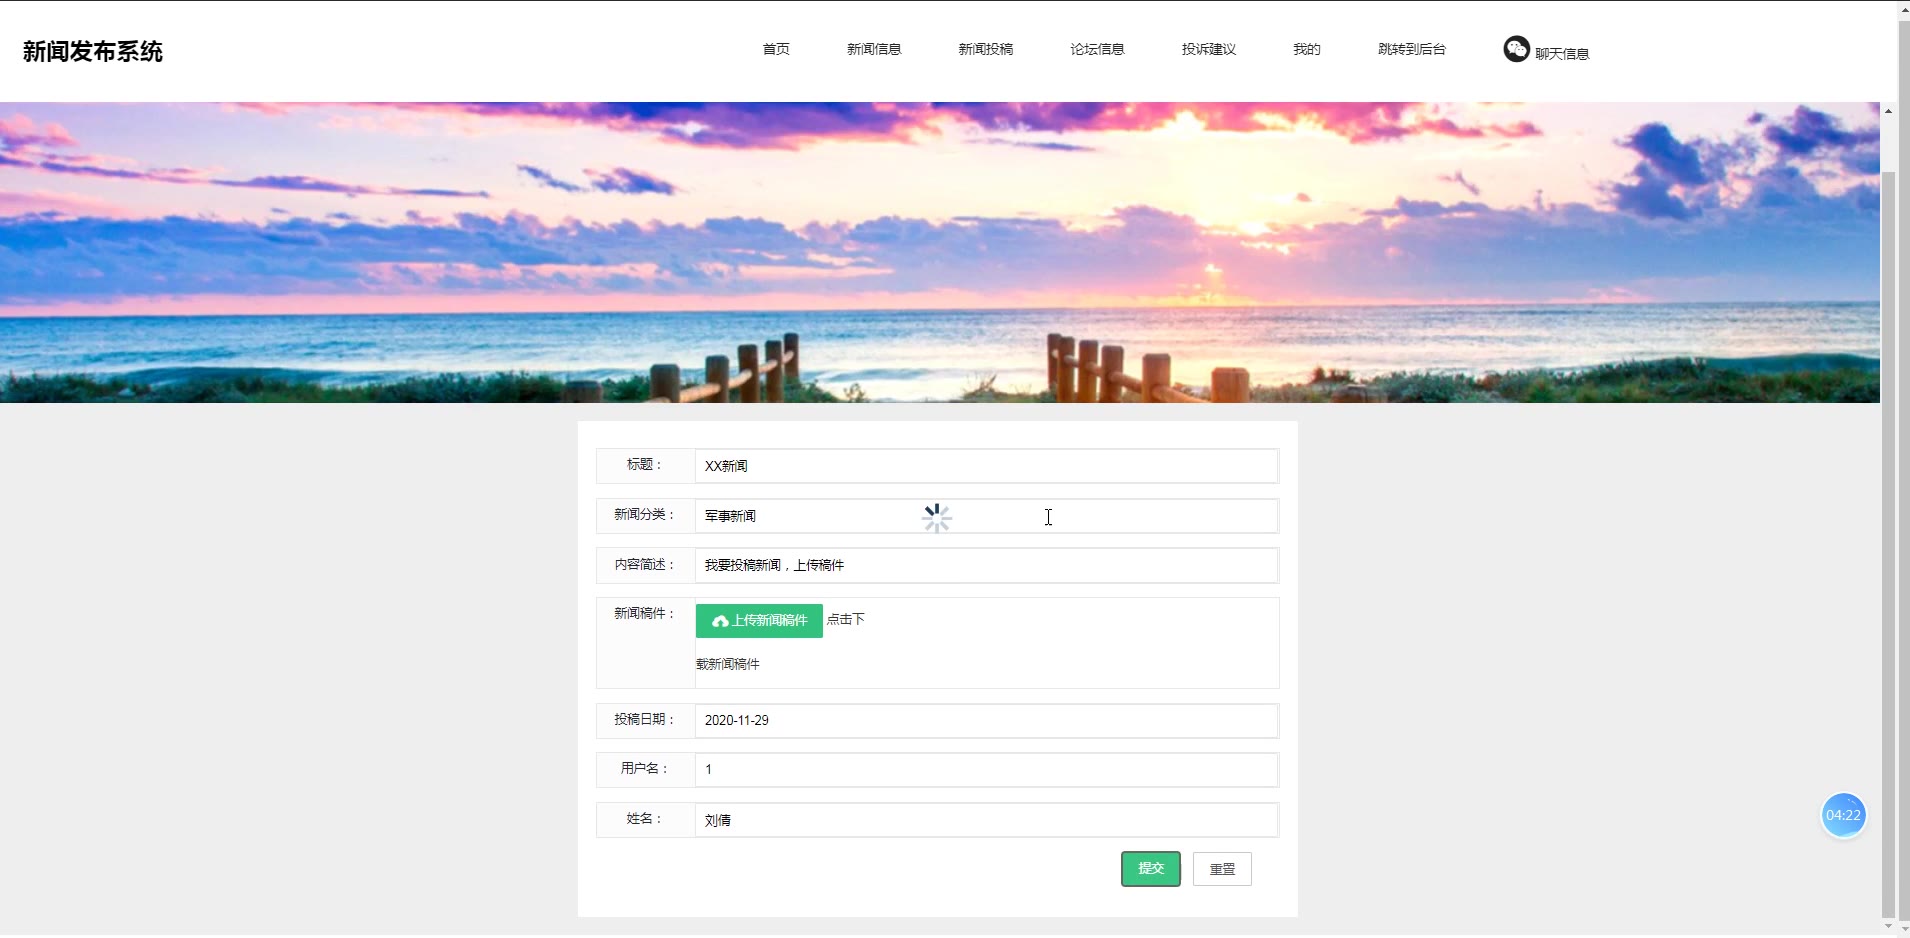Click the 04:22 timer bubble
The image size is (1910, 938).
tap(1843, 815)
